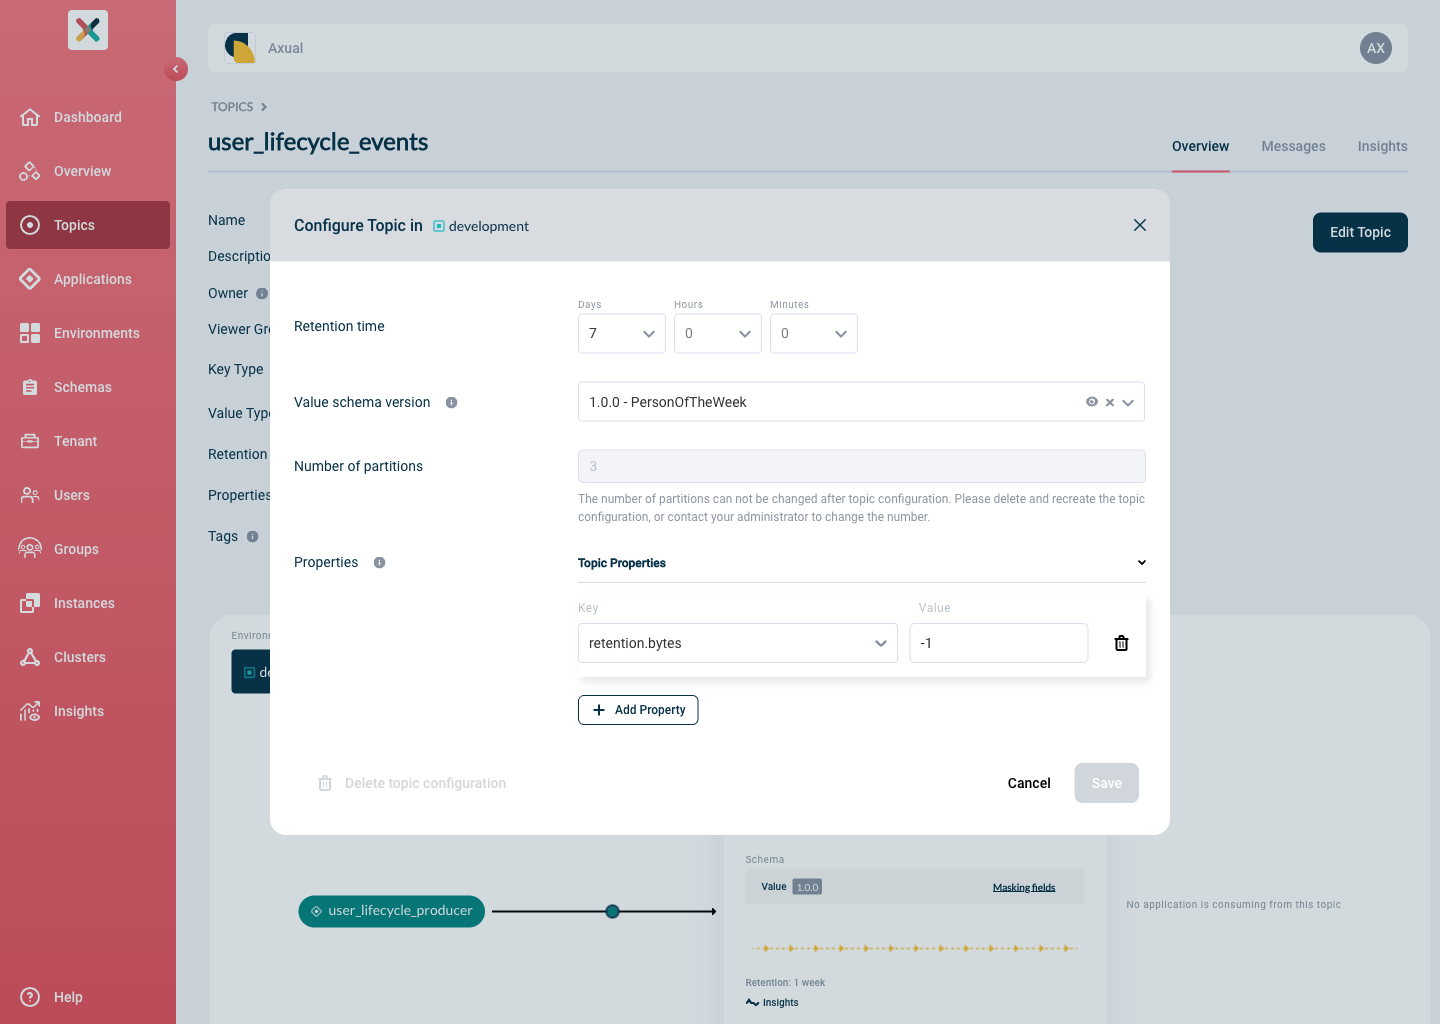Open the retention Hours dropdown
This screenshot has width=1440, height=1024.
coord(718,334)
